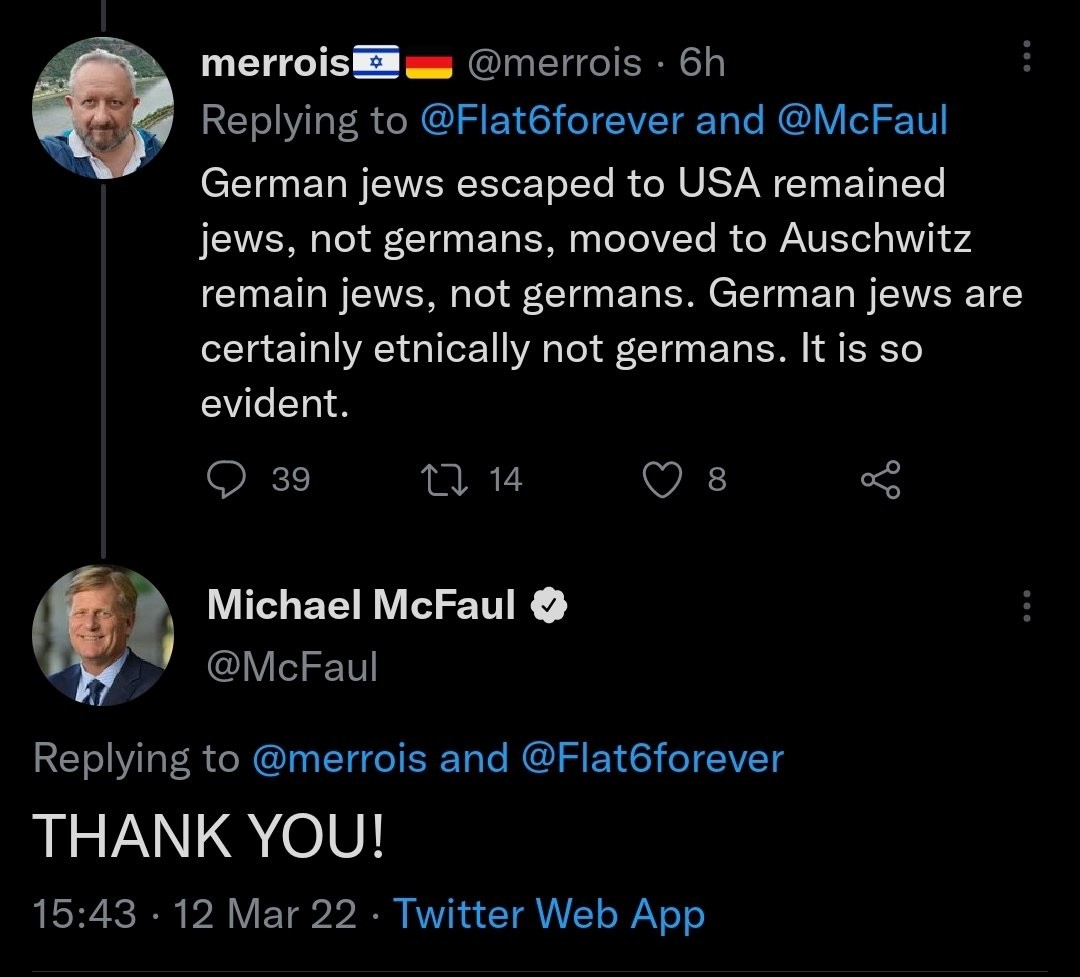Retweet the merrois tweet
1080x977 pixels.
(445, 480)
